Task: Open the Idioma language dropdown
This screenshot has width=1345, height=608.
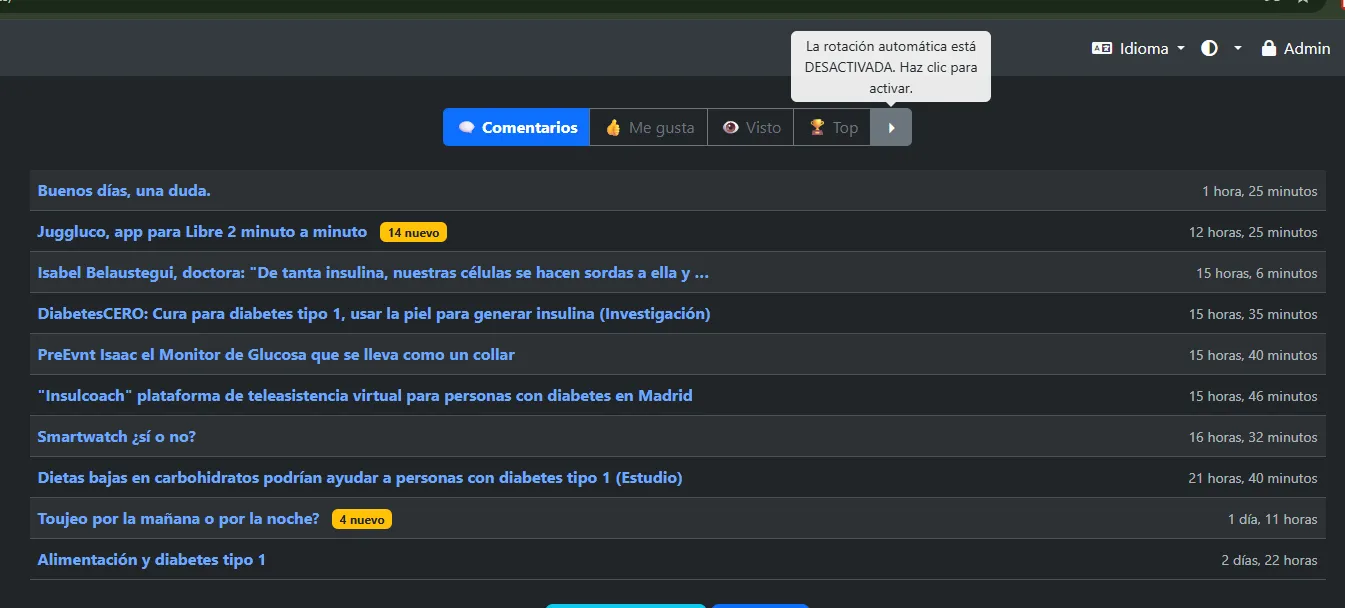Action: tap(1138, 48)
